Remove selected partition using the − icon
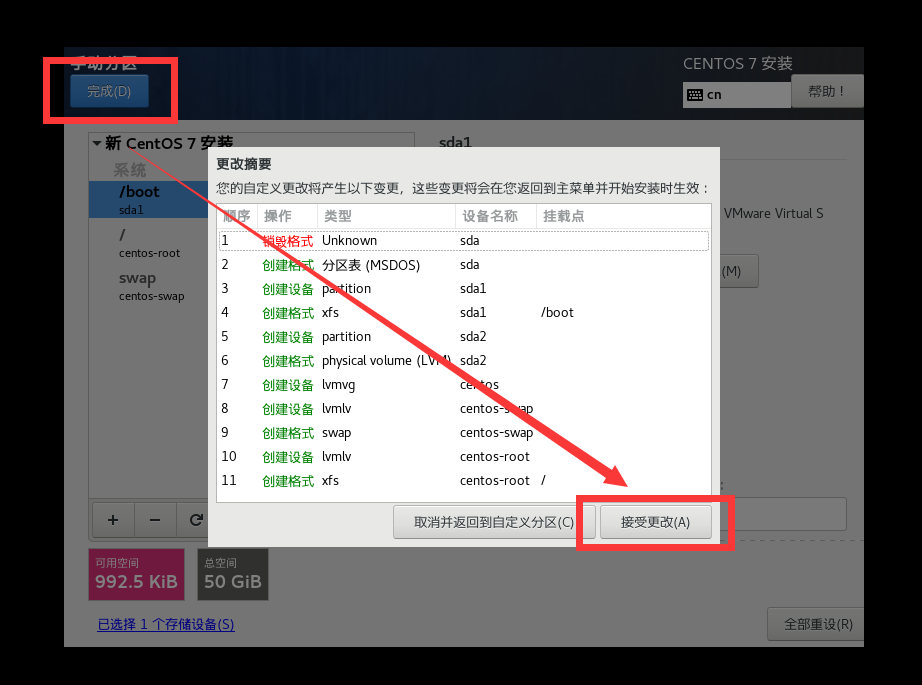Image resolution: width=922 pixels, height=685 pixels. 154,520
